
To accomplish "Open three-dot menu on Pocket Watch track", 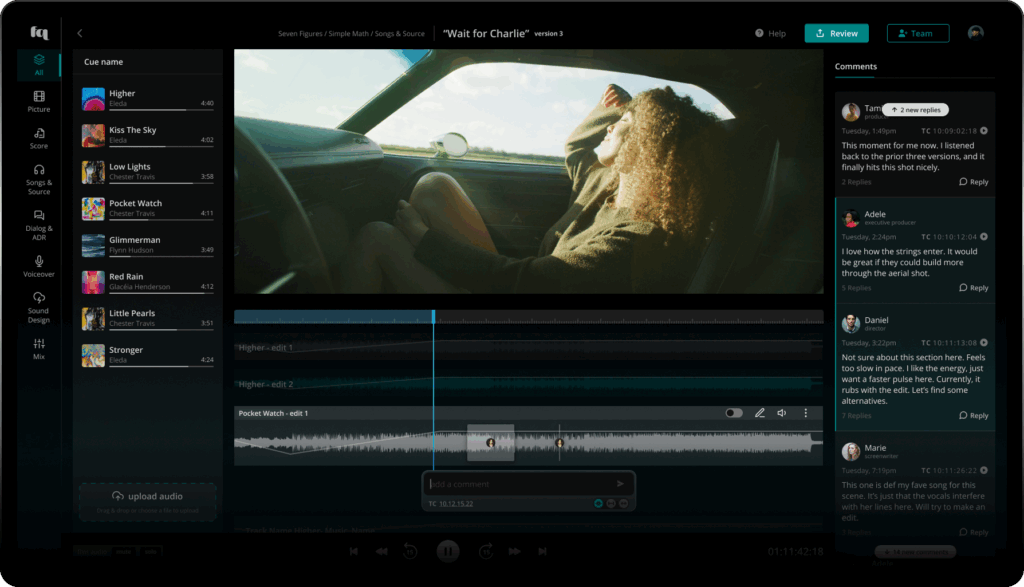I will (806, 413).
